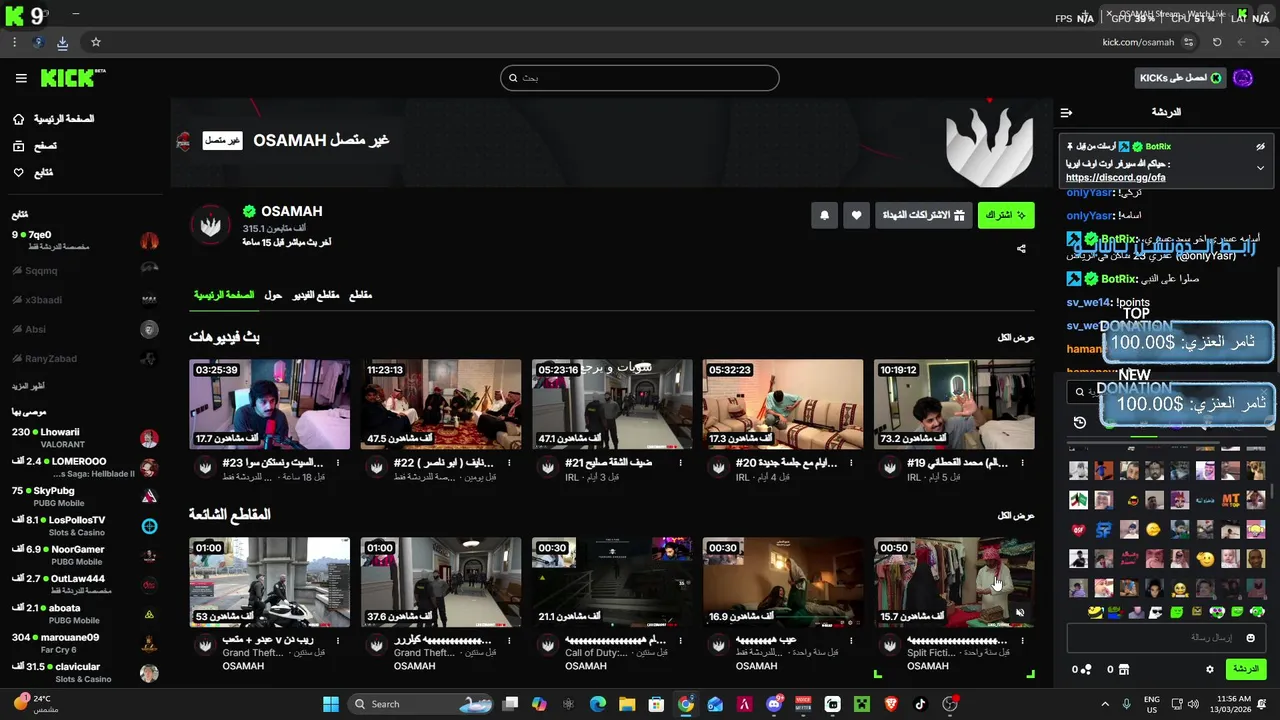1280x720 pixels.
Task: Open chat settings gear icon
Action: point(1210,669)
